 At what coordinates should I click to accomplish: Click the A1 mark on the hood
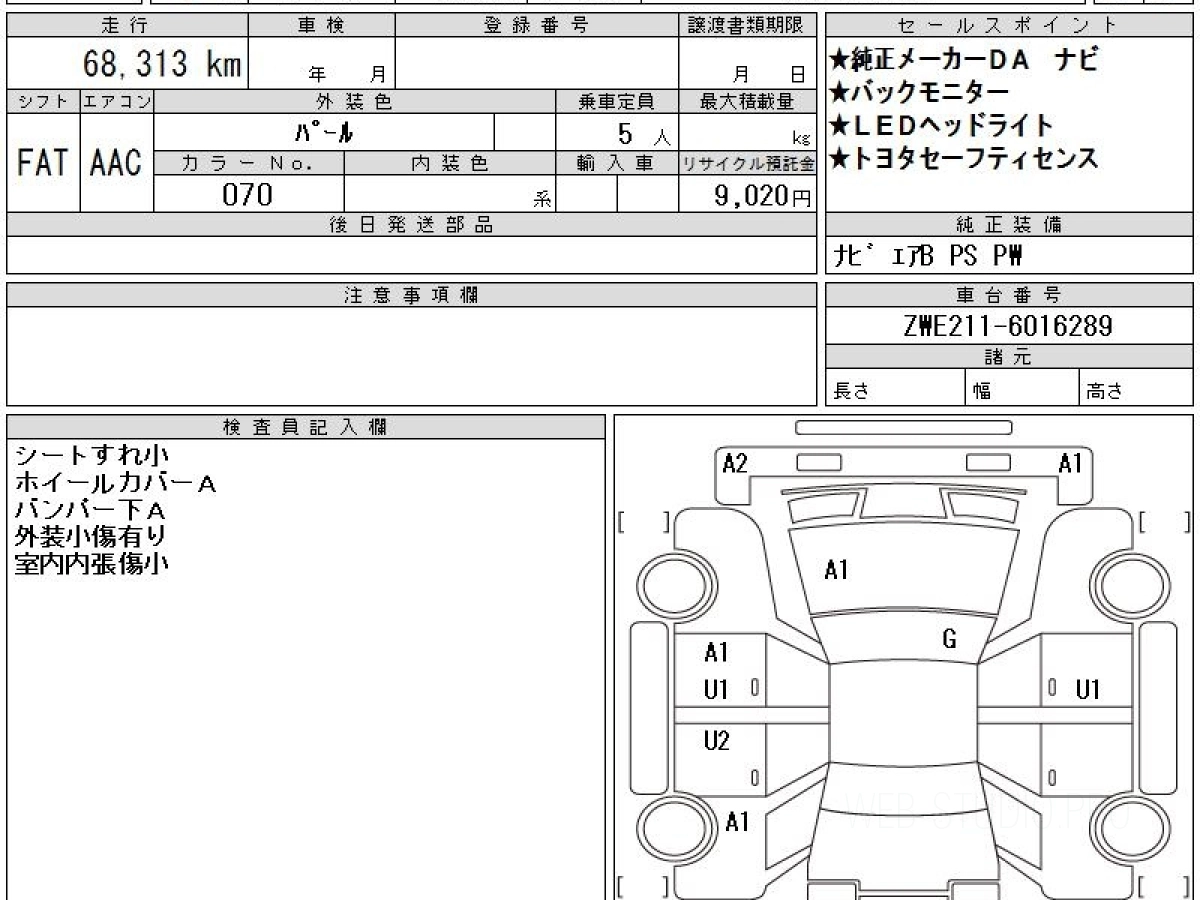pos(837,570)
